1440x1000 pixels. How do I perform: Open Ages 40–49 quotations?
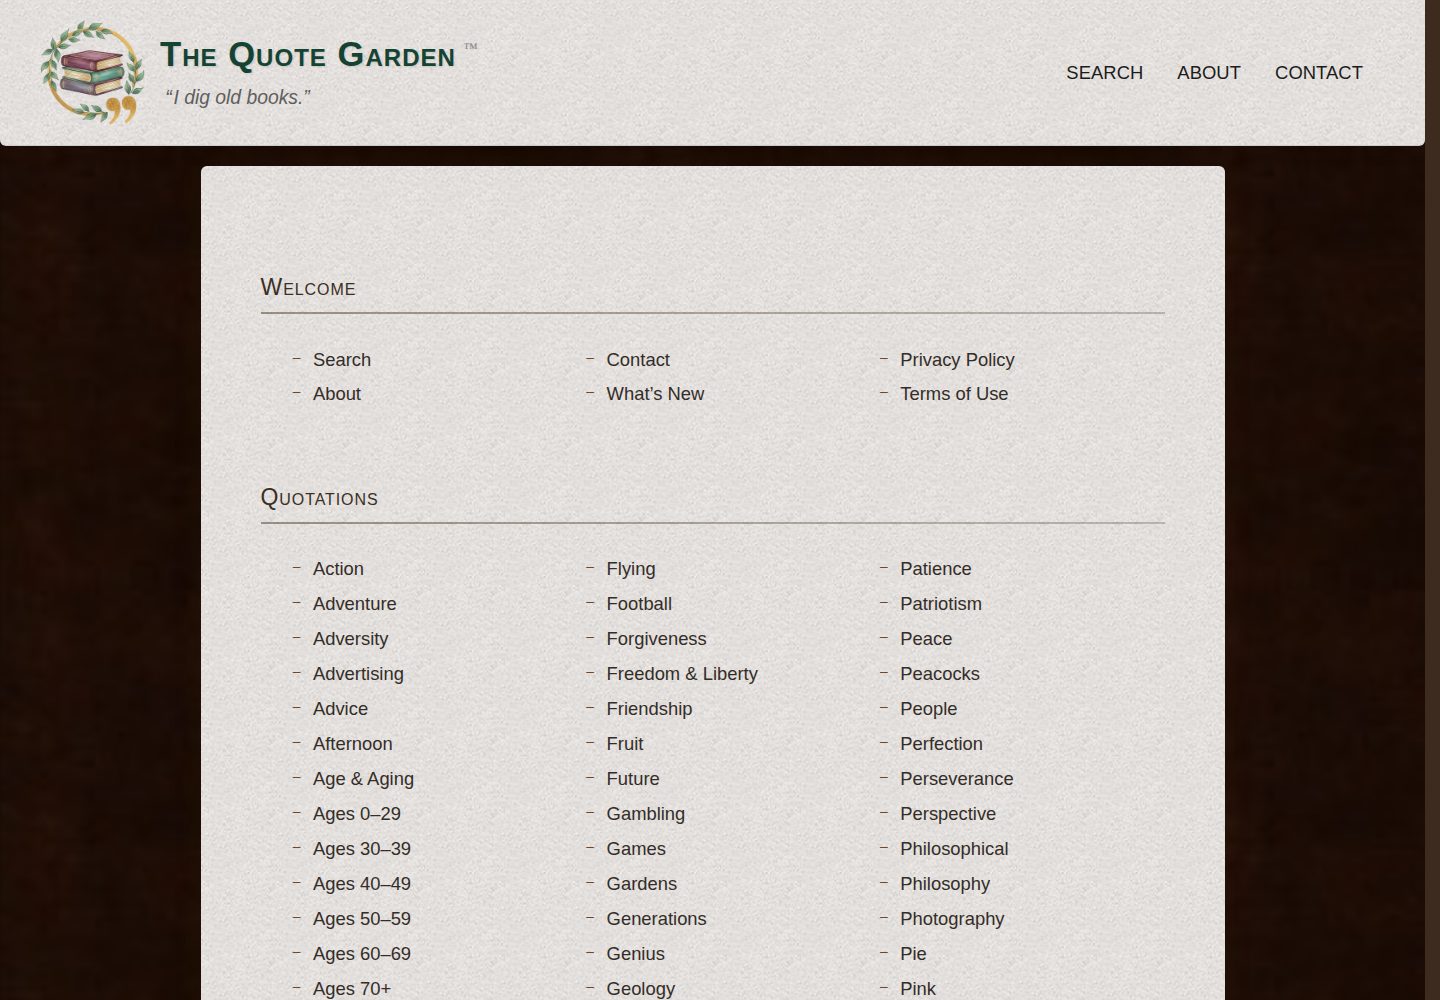click(362, 884)
